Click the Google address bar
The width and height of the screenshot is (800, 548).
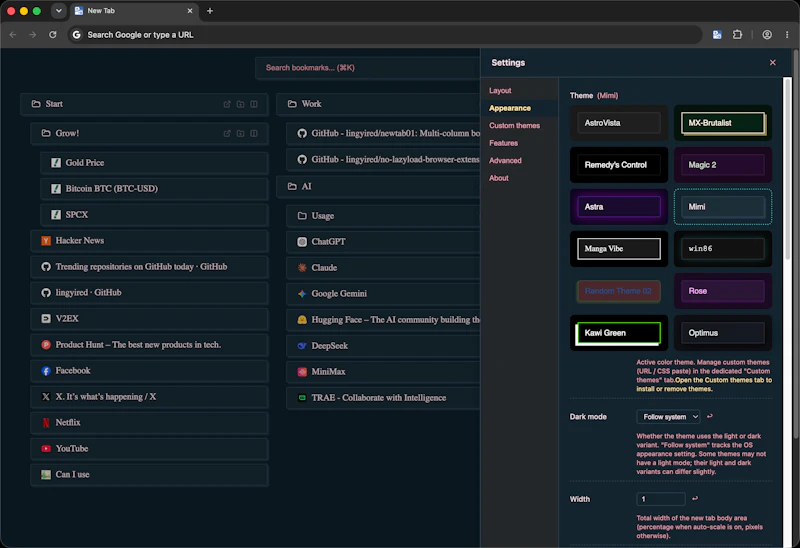385,35
